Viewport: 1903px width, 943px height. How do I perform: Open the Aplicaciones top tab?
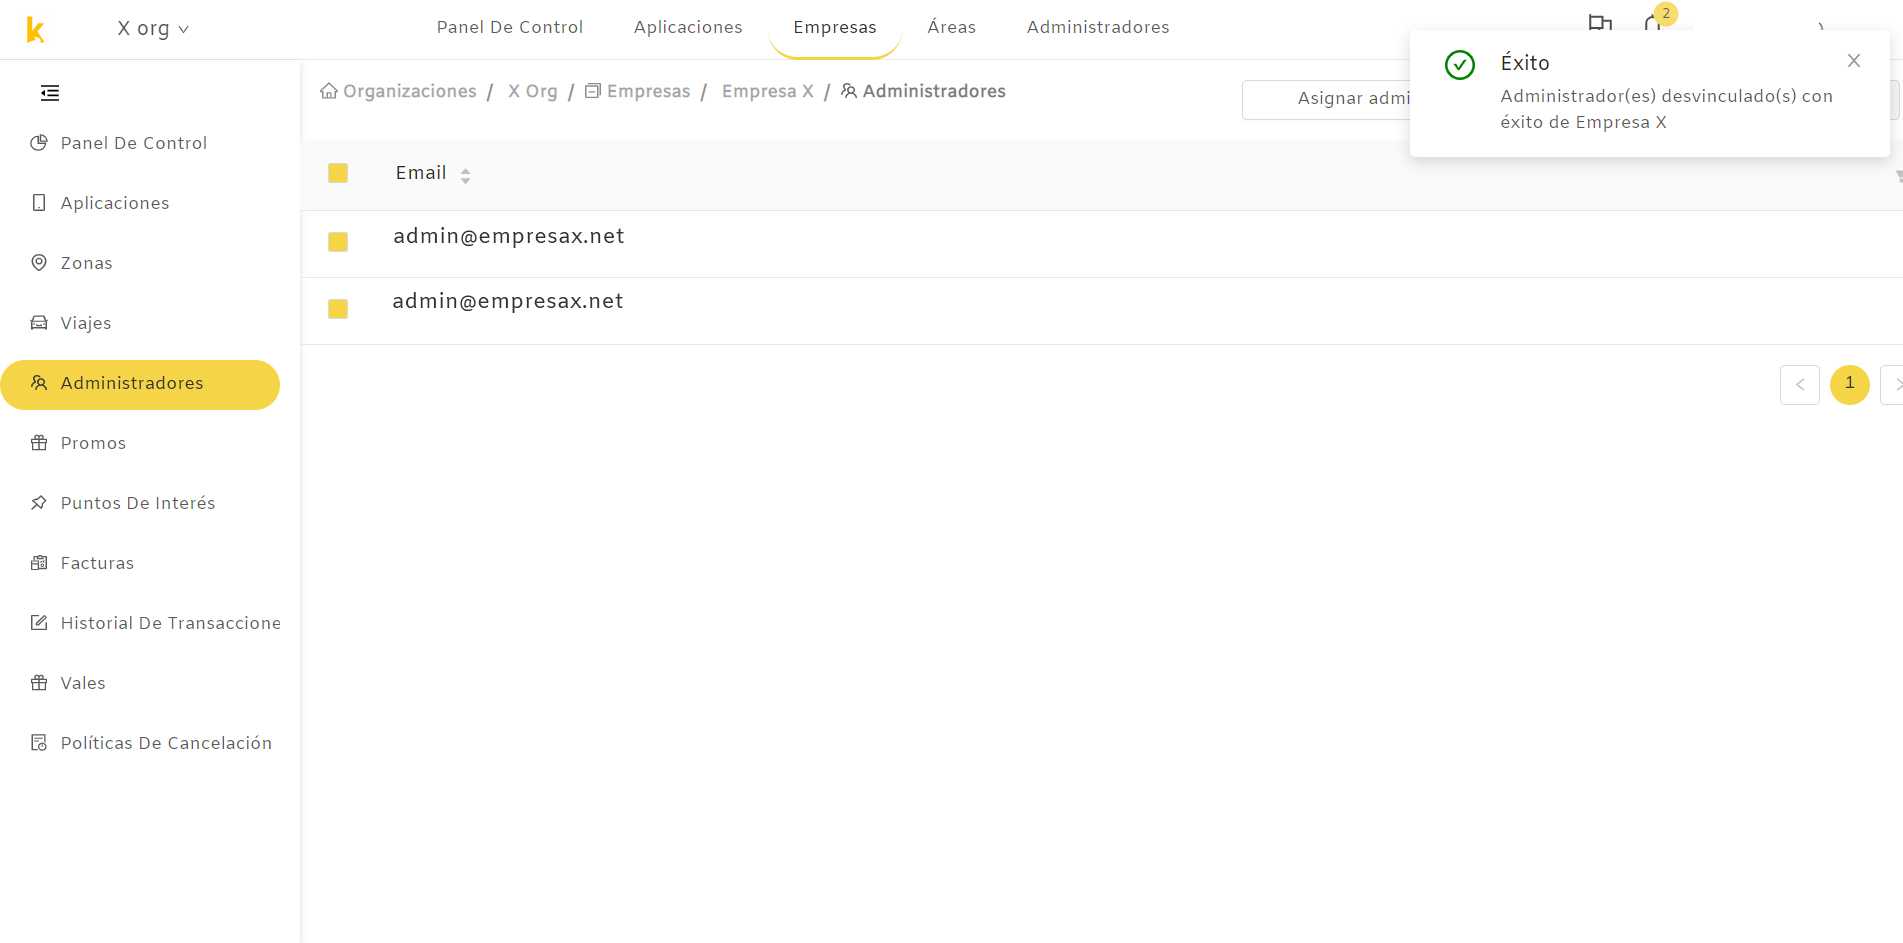[688, 28]
